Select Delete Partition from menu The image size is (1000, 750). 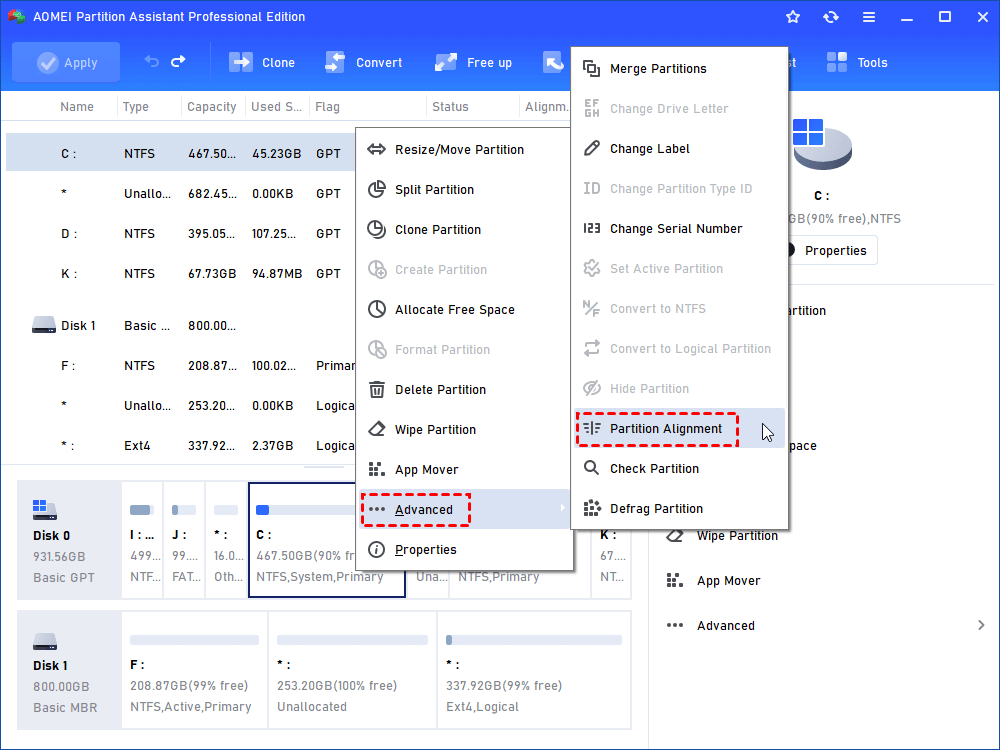(x=464, y=390)
